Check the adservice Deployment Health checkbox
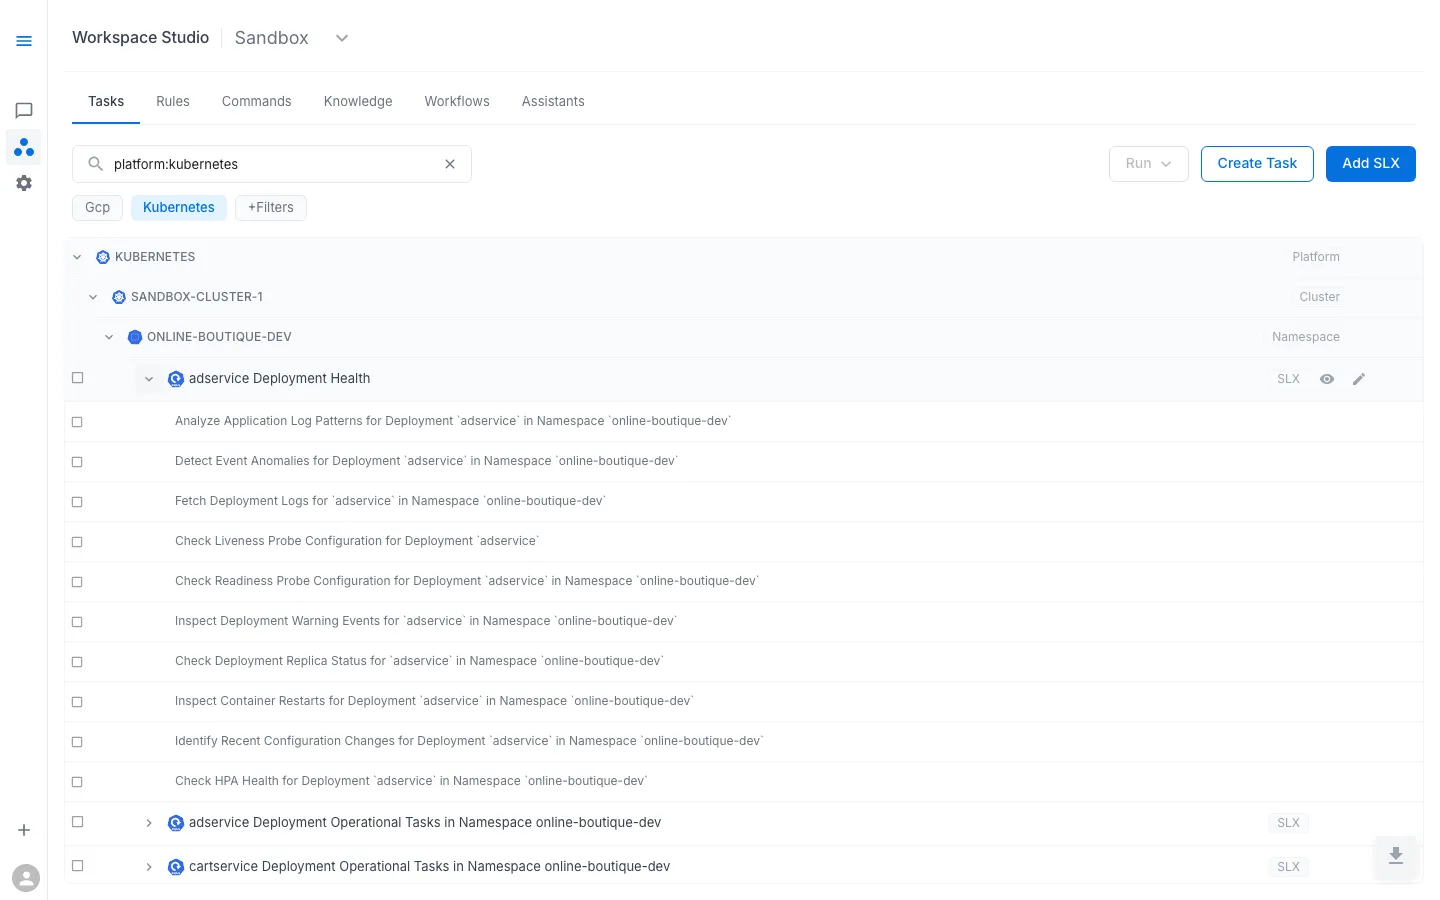Image resolution: width=1440 pixels, height=900 pixels. coord(77,377)
